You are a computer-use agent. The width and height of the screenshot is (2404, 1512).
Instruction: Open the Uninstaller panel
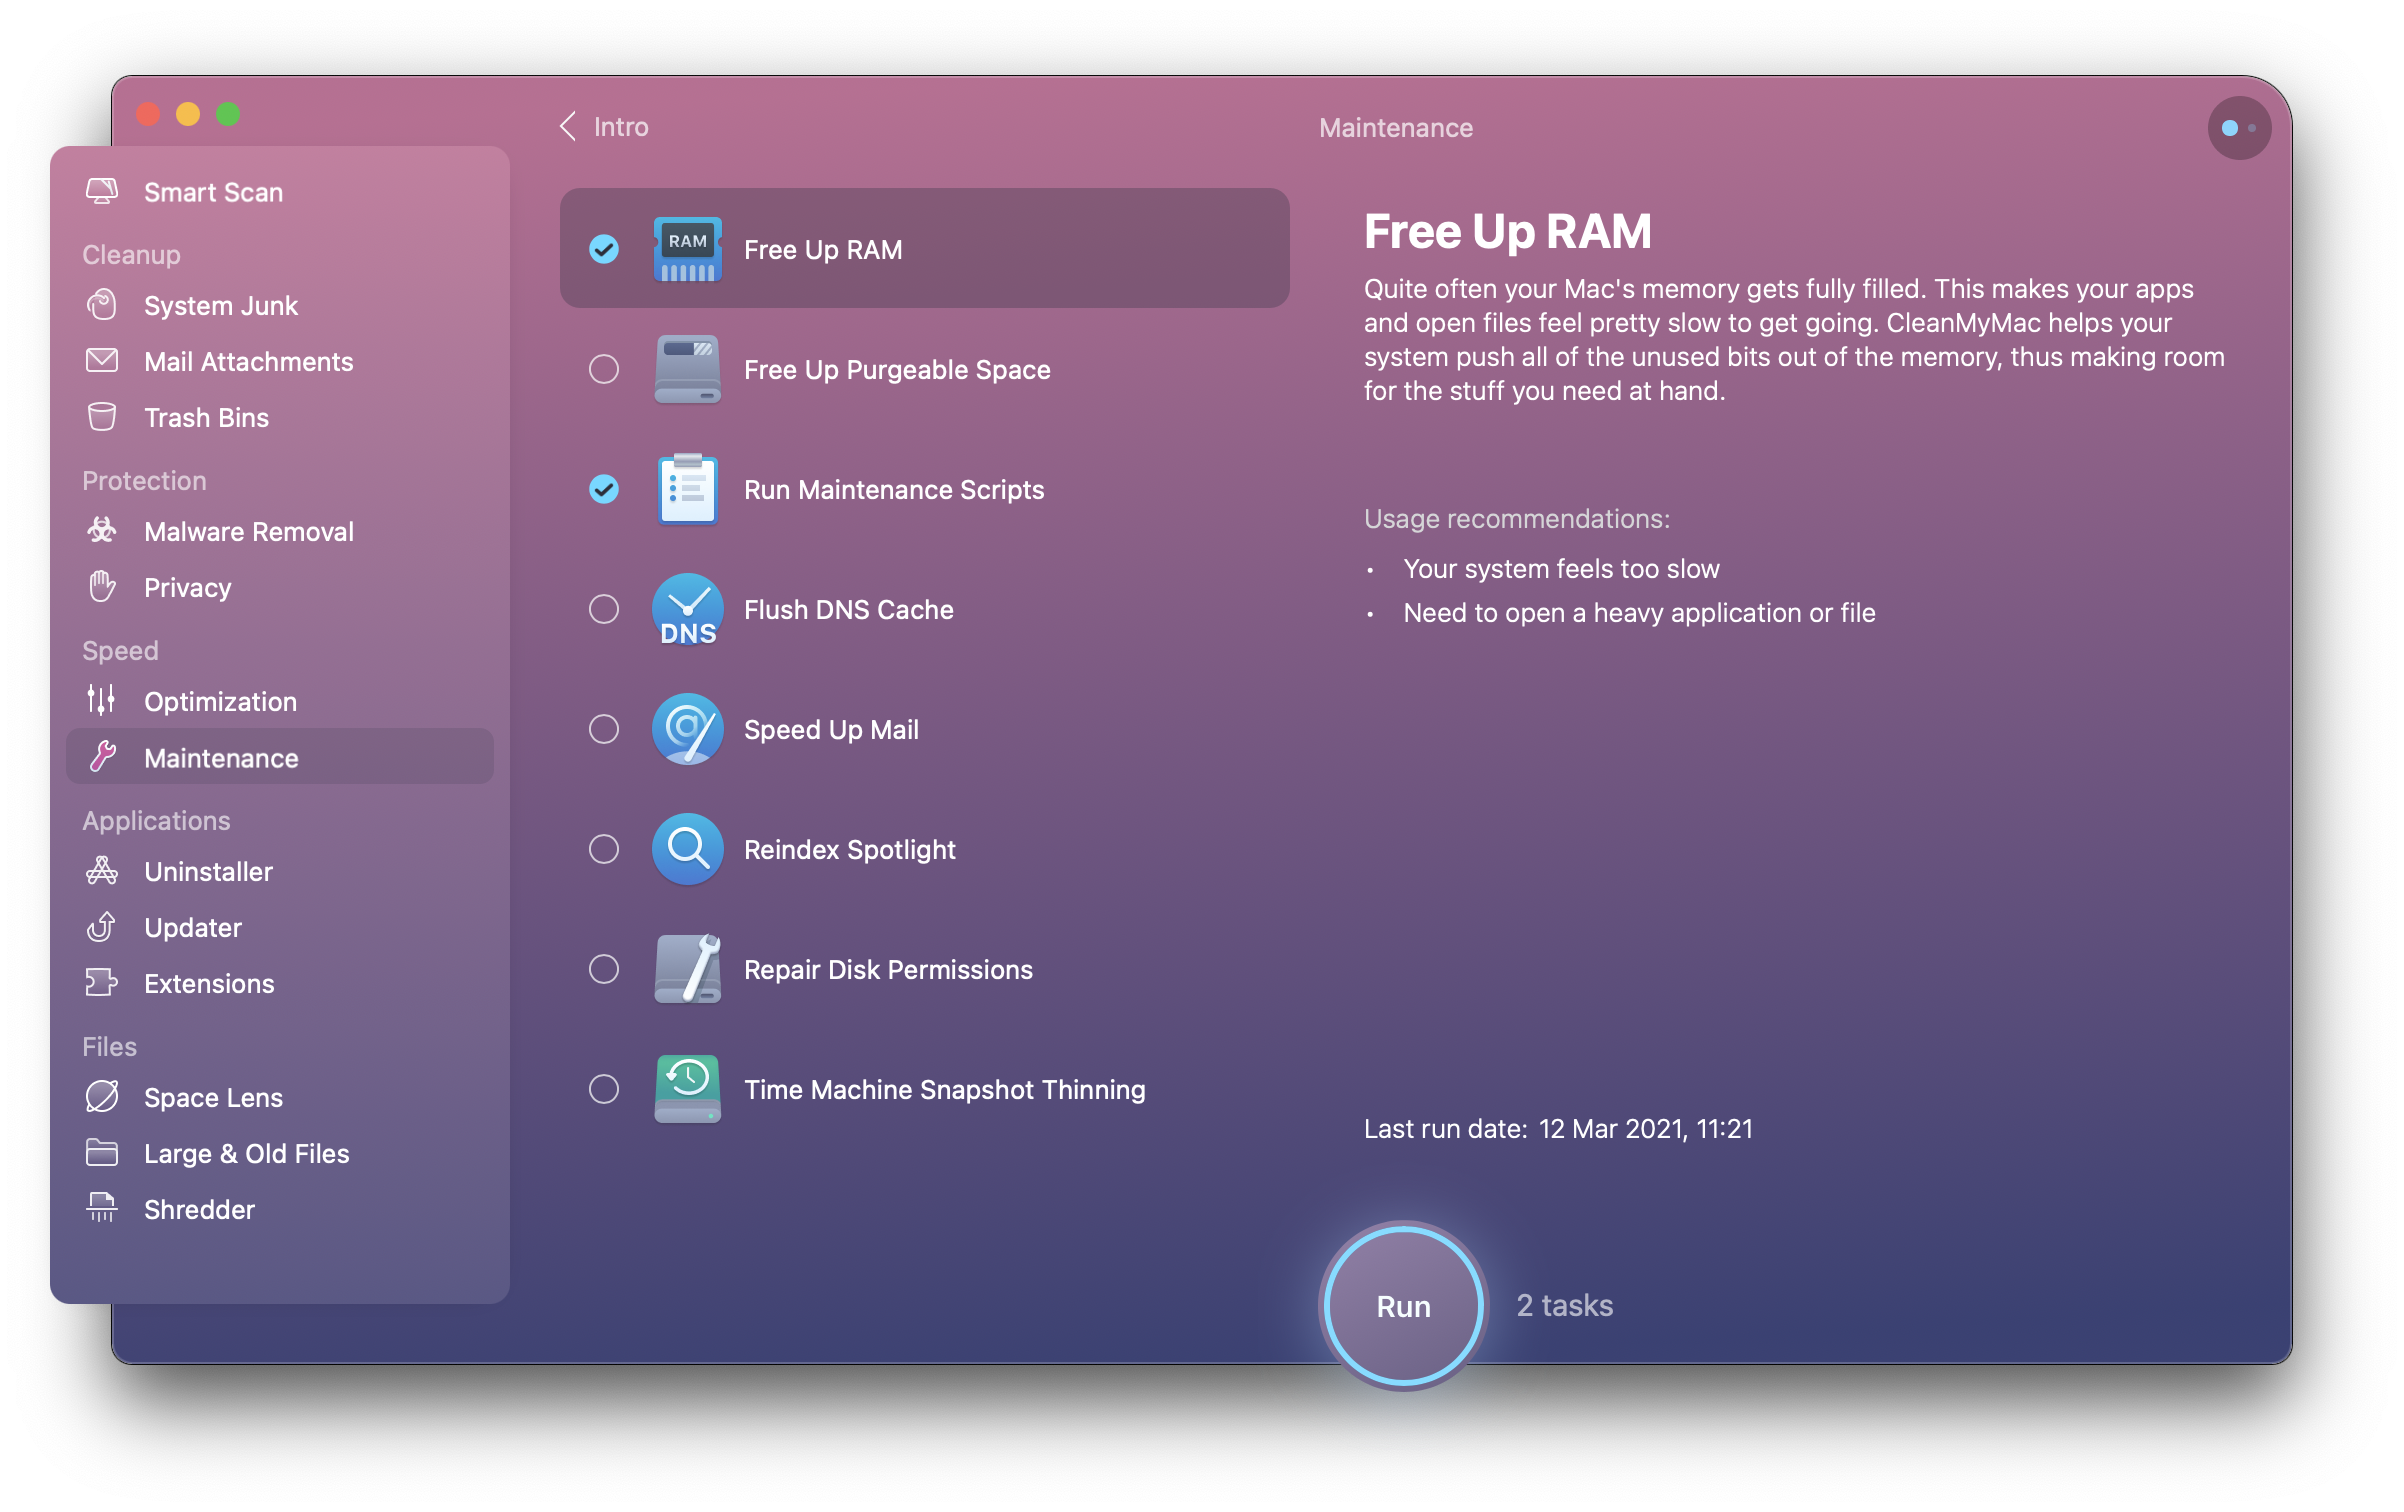pos(207,871)
